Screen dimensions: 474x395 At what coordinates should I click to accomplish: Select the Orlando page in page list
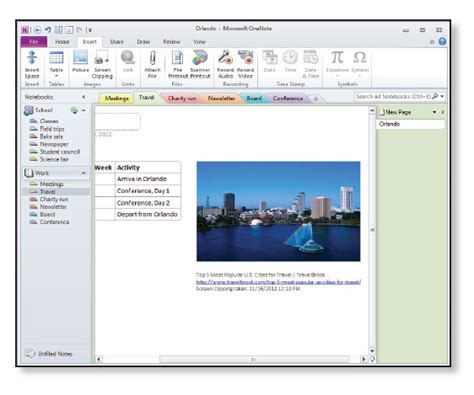coord(412,124)
